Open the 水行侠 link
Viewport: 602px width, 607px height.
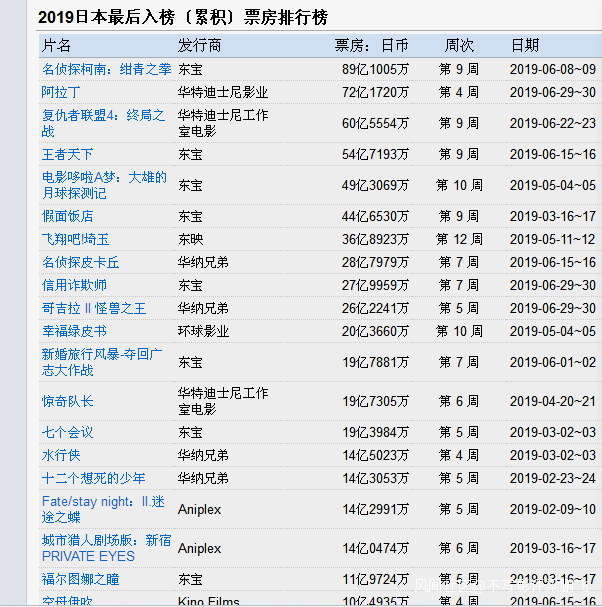(61, 455)
